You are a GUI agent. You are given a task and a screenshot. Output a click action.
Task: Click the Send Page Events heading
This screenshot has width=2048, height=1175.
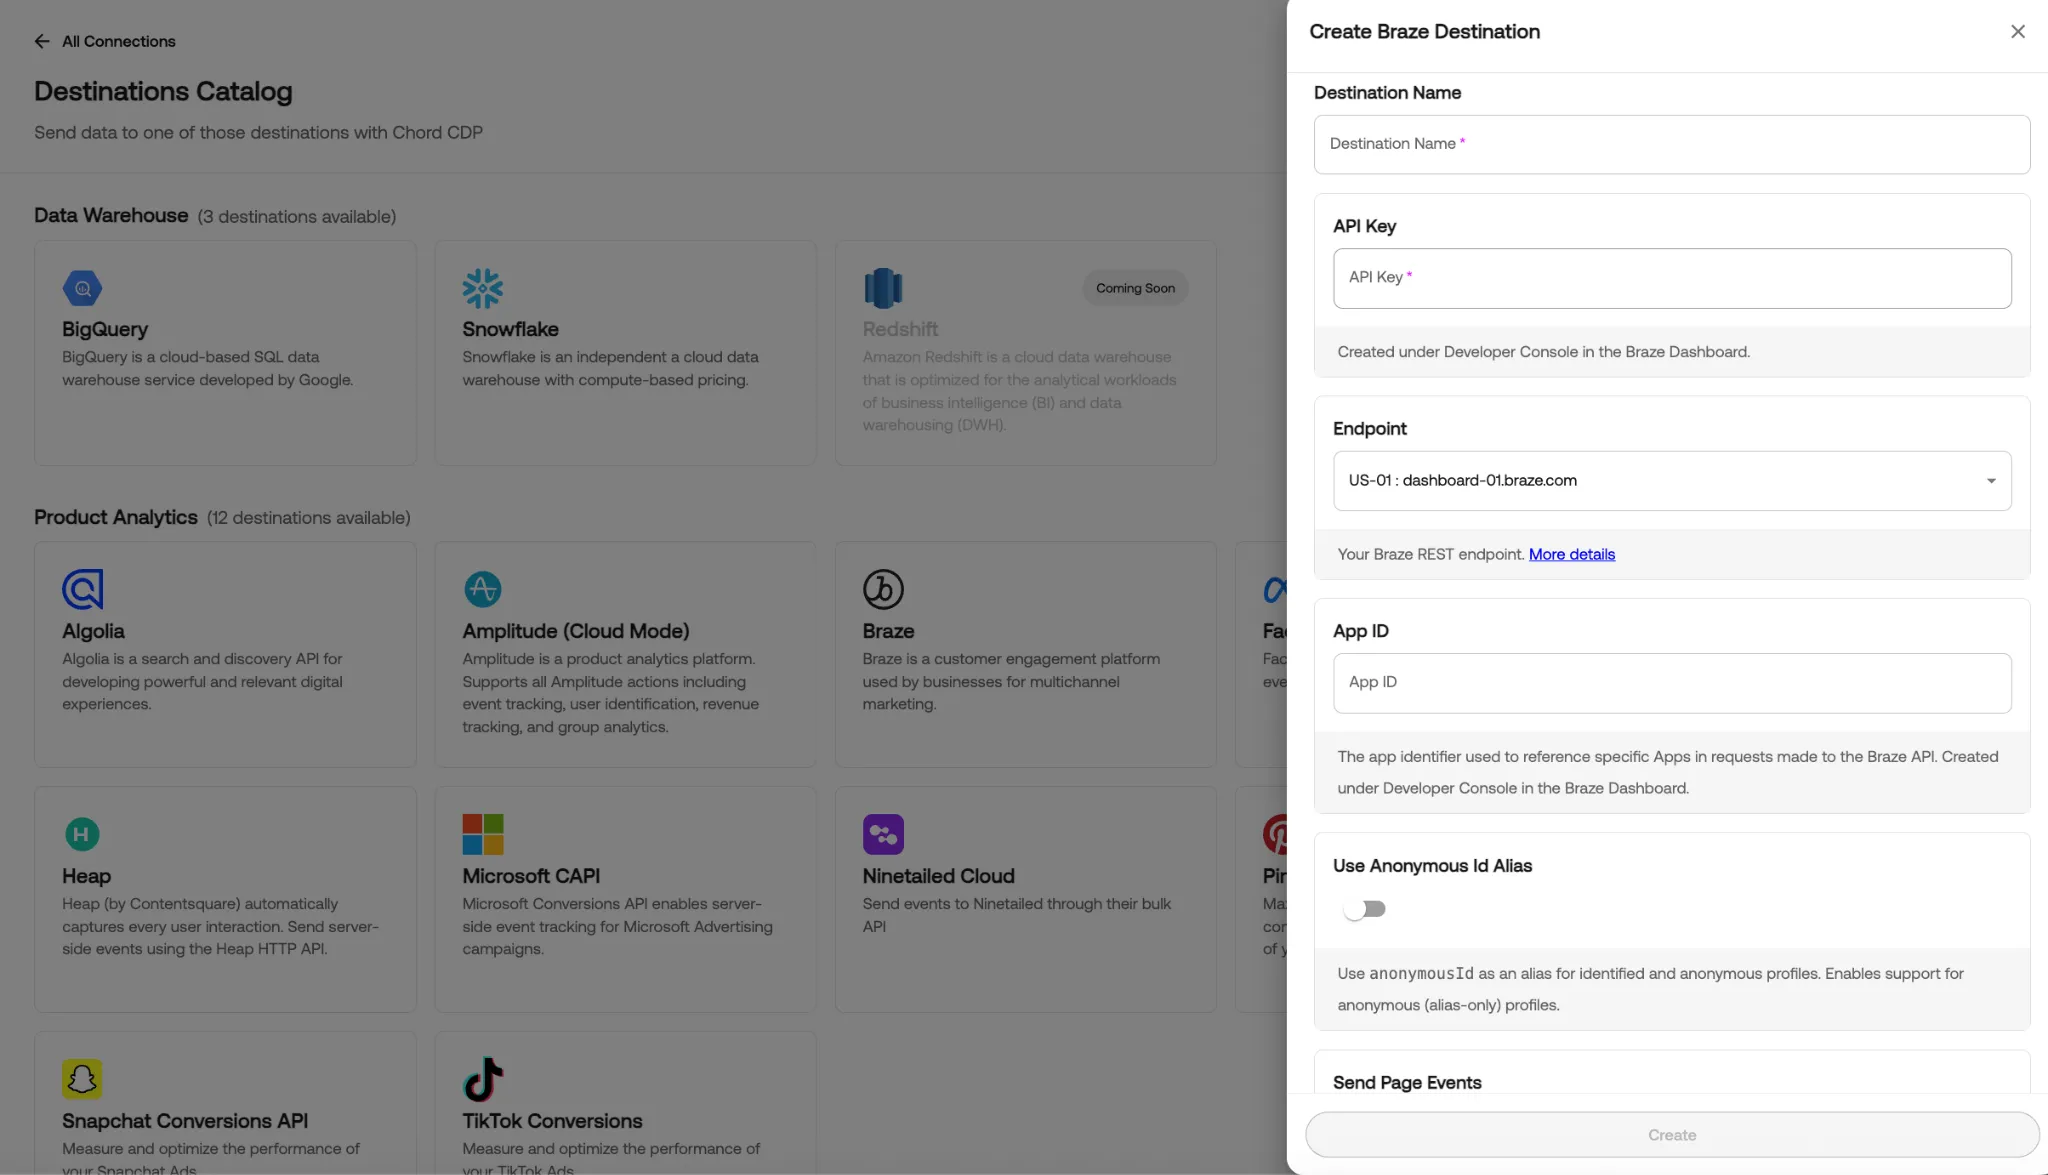[x=1407, y=1083]
